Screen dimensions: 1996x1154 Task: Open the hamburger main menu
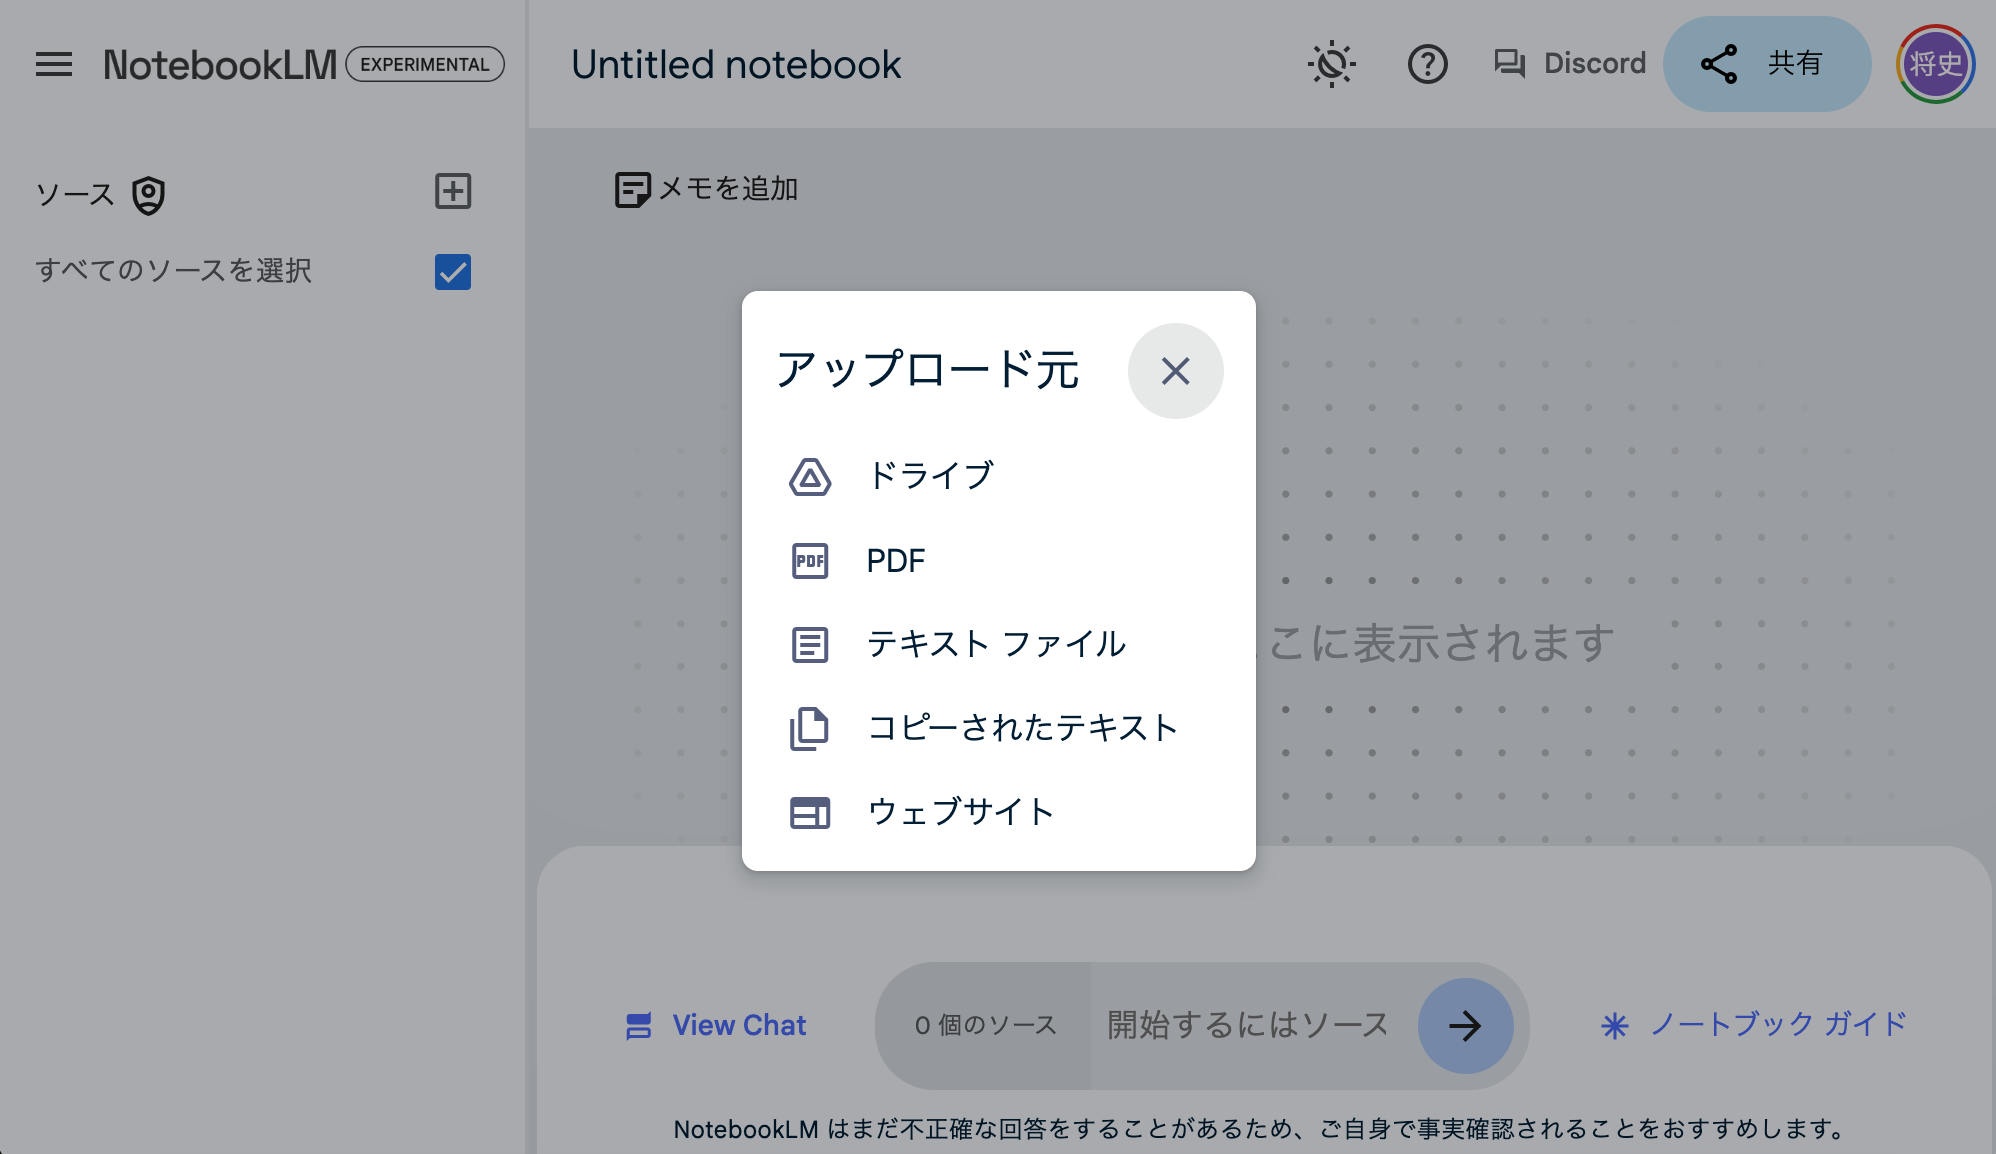coord(54,65)
